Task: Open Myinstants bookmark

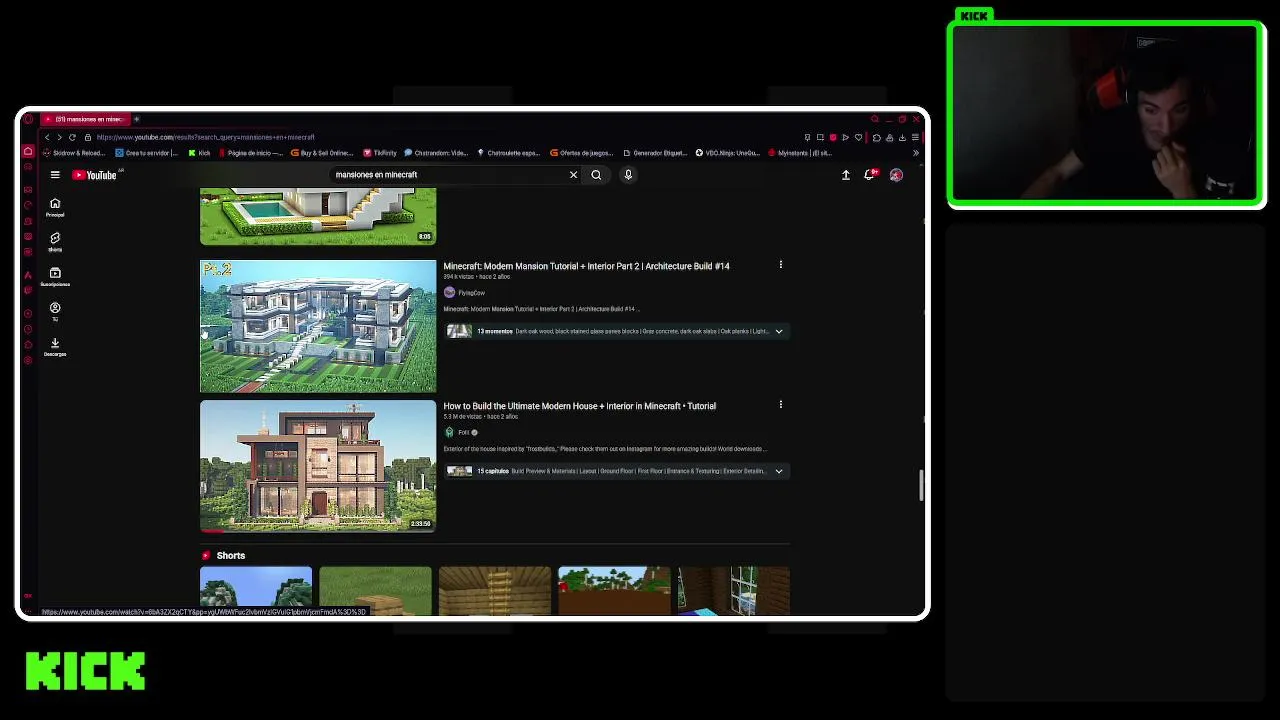Action: (800, 153)
